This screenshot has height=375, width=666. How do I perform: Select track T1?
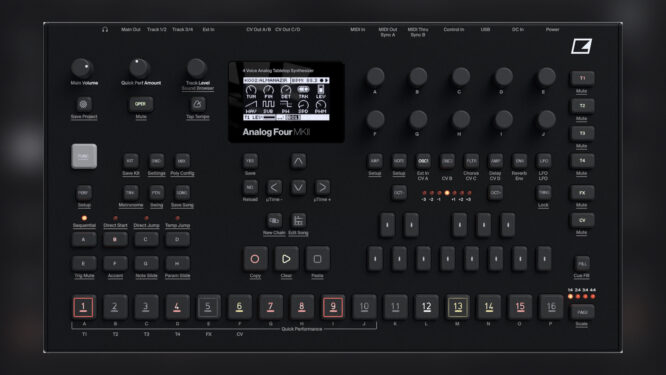coord(582,79)
